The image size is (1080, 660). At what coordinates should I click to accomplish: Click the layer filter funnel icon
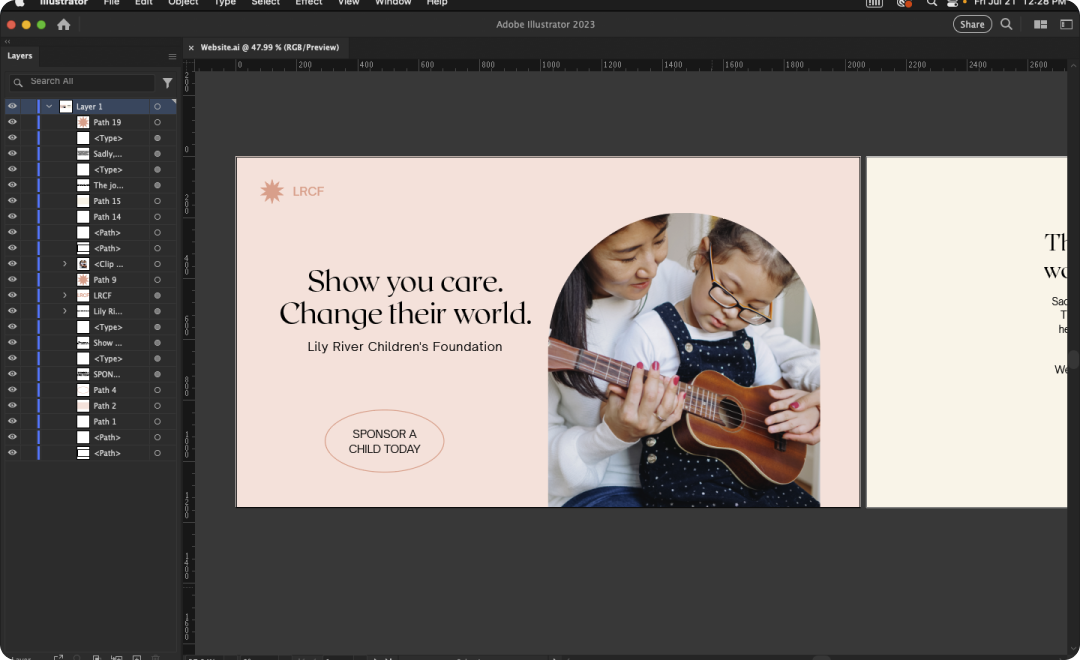tap(167, 83)
